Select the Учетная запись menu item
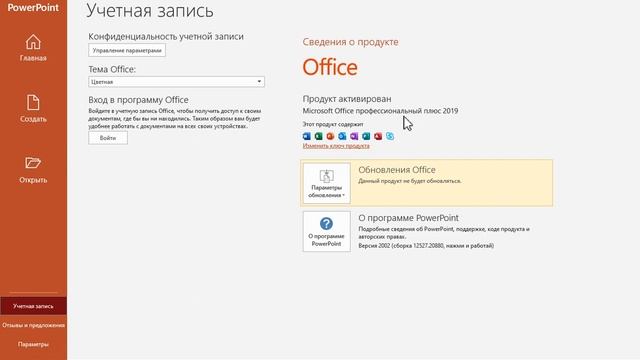This screenshot has width=640, height=360. (x=33, y=306)
